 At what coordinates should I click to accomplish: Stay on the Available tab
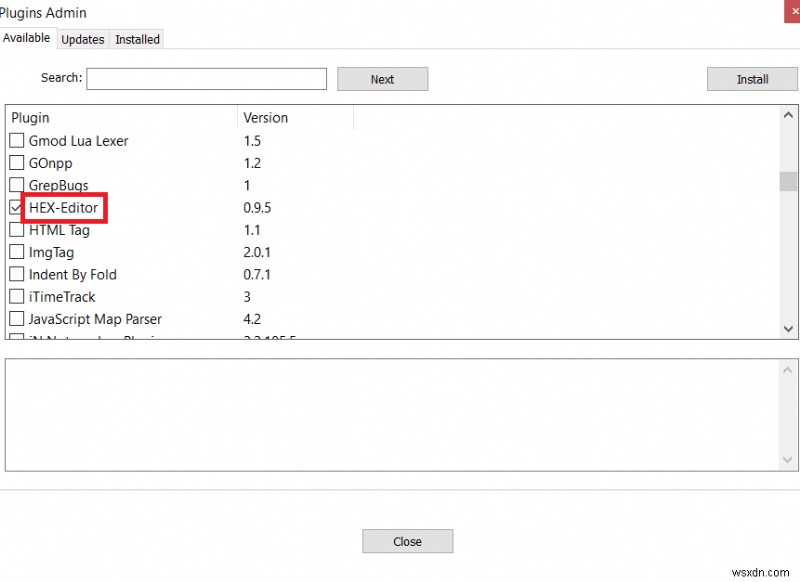(x=26, y=38)
